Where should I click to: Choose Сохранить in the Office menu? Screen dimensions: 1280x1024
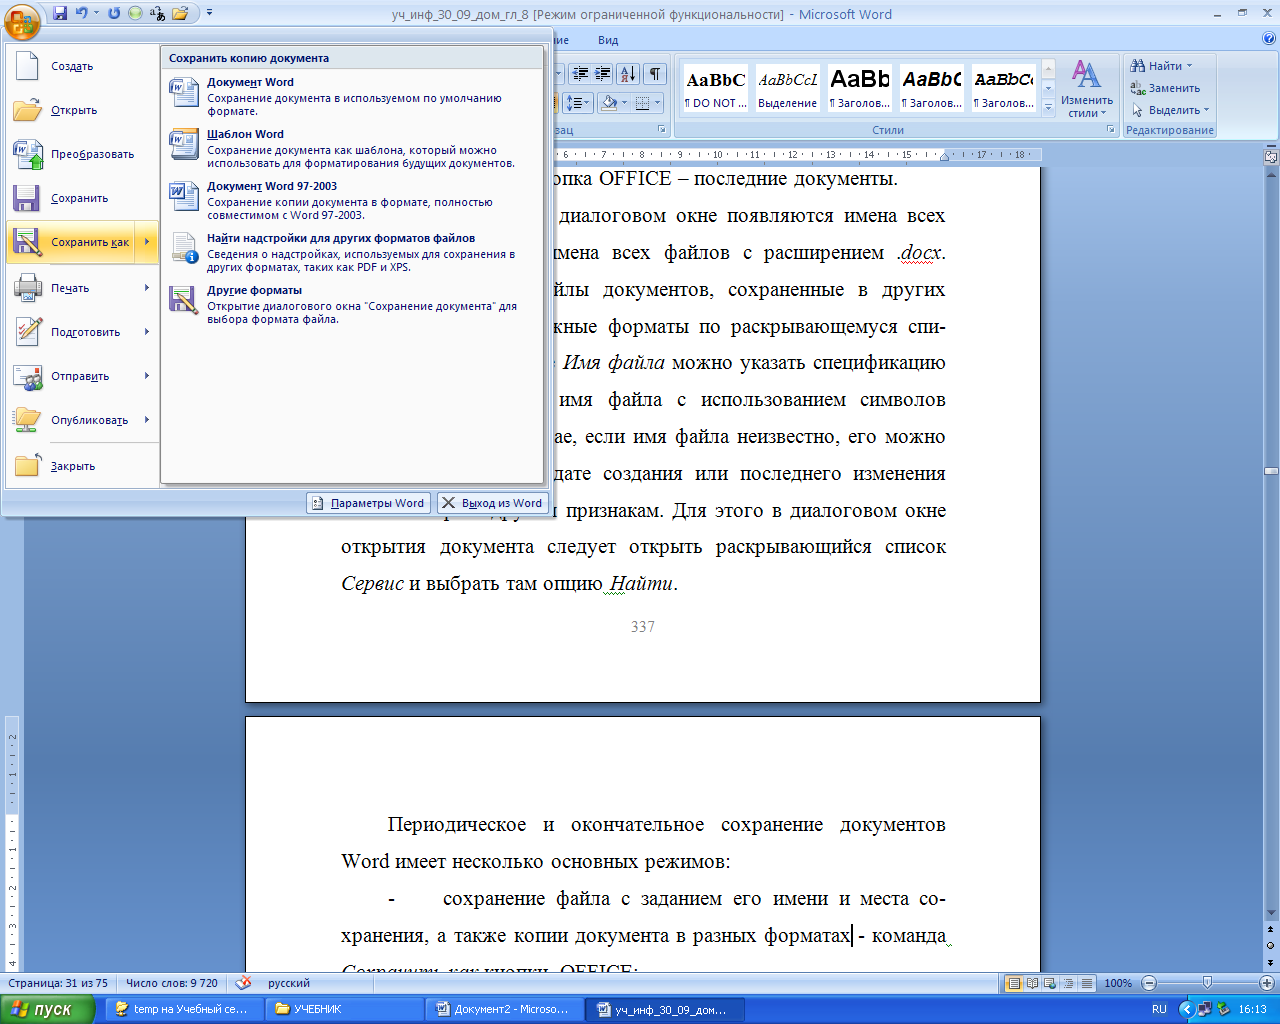(82, 199)
